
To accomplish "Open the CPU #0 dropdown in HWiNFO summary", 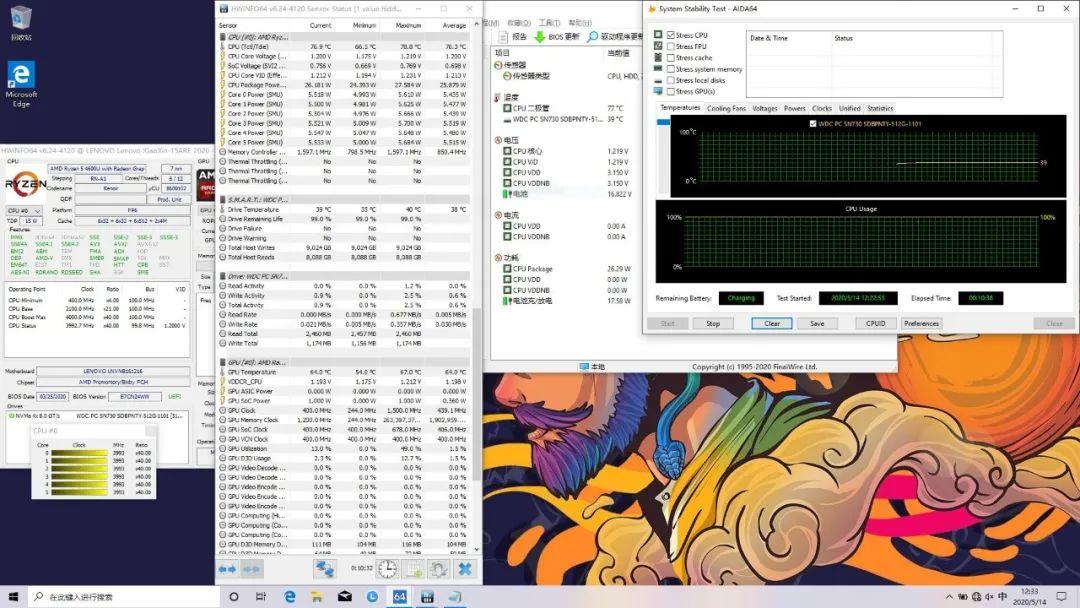I will pyautogui.click(x=24, y=211).
